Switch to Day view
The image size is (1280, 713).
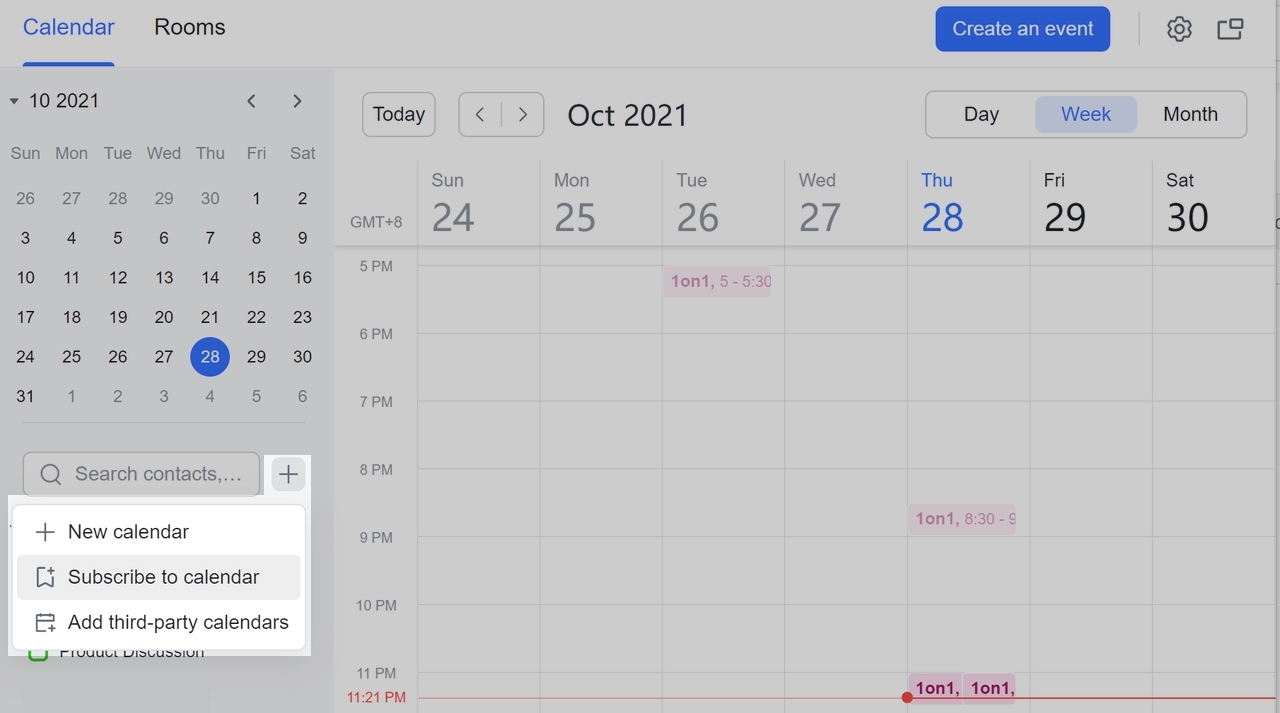coord(981,114)
